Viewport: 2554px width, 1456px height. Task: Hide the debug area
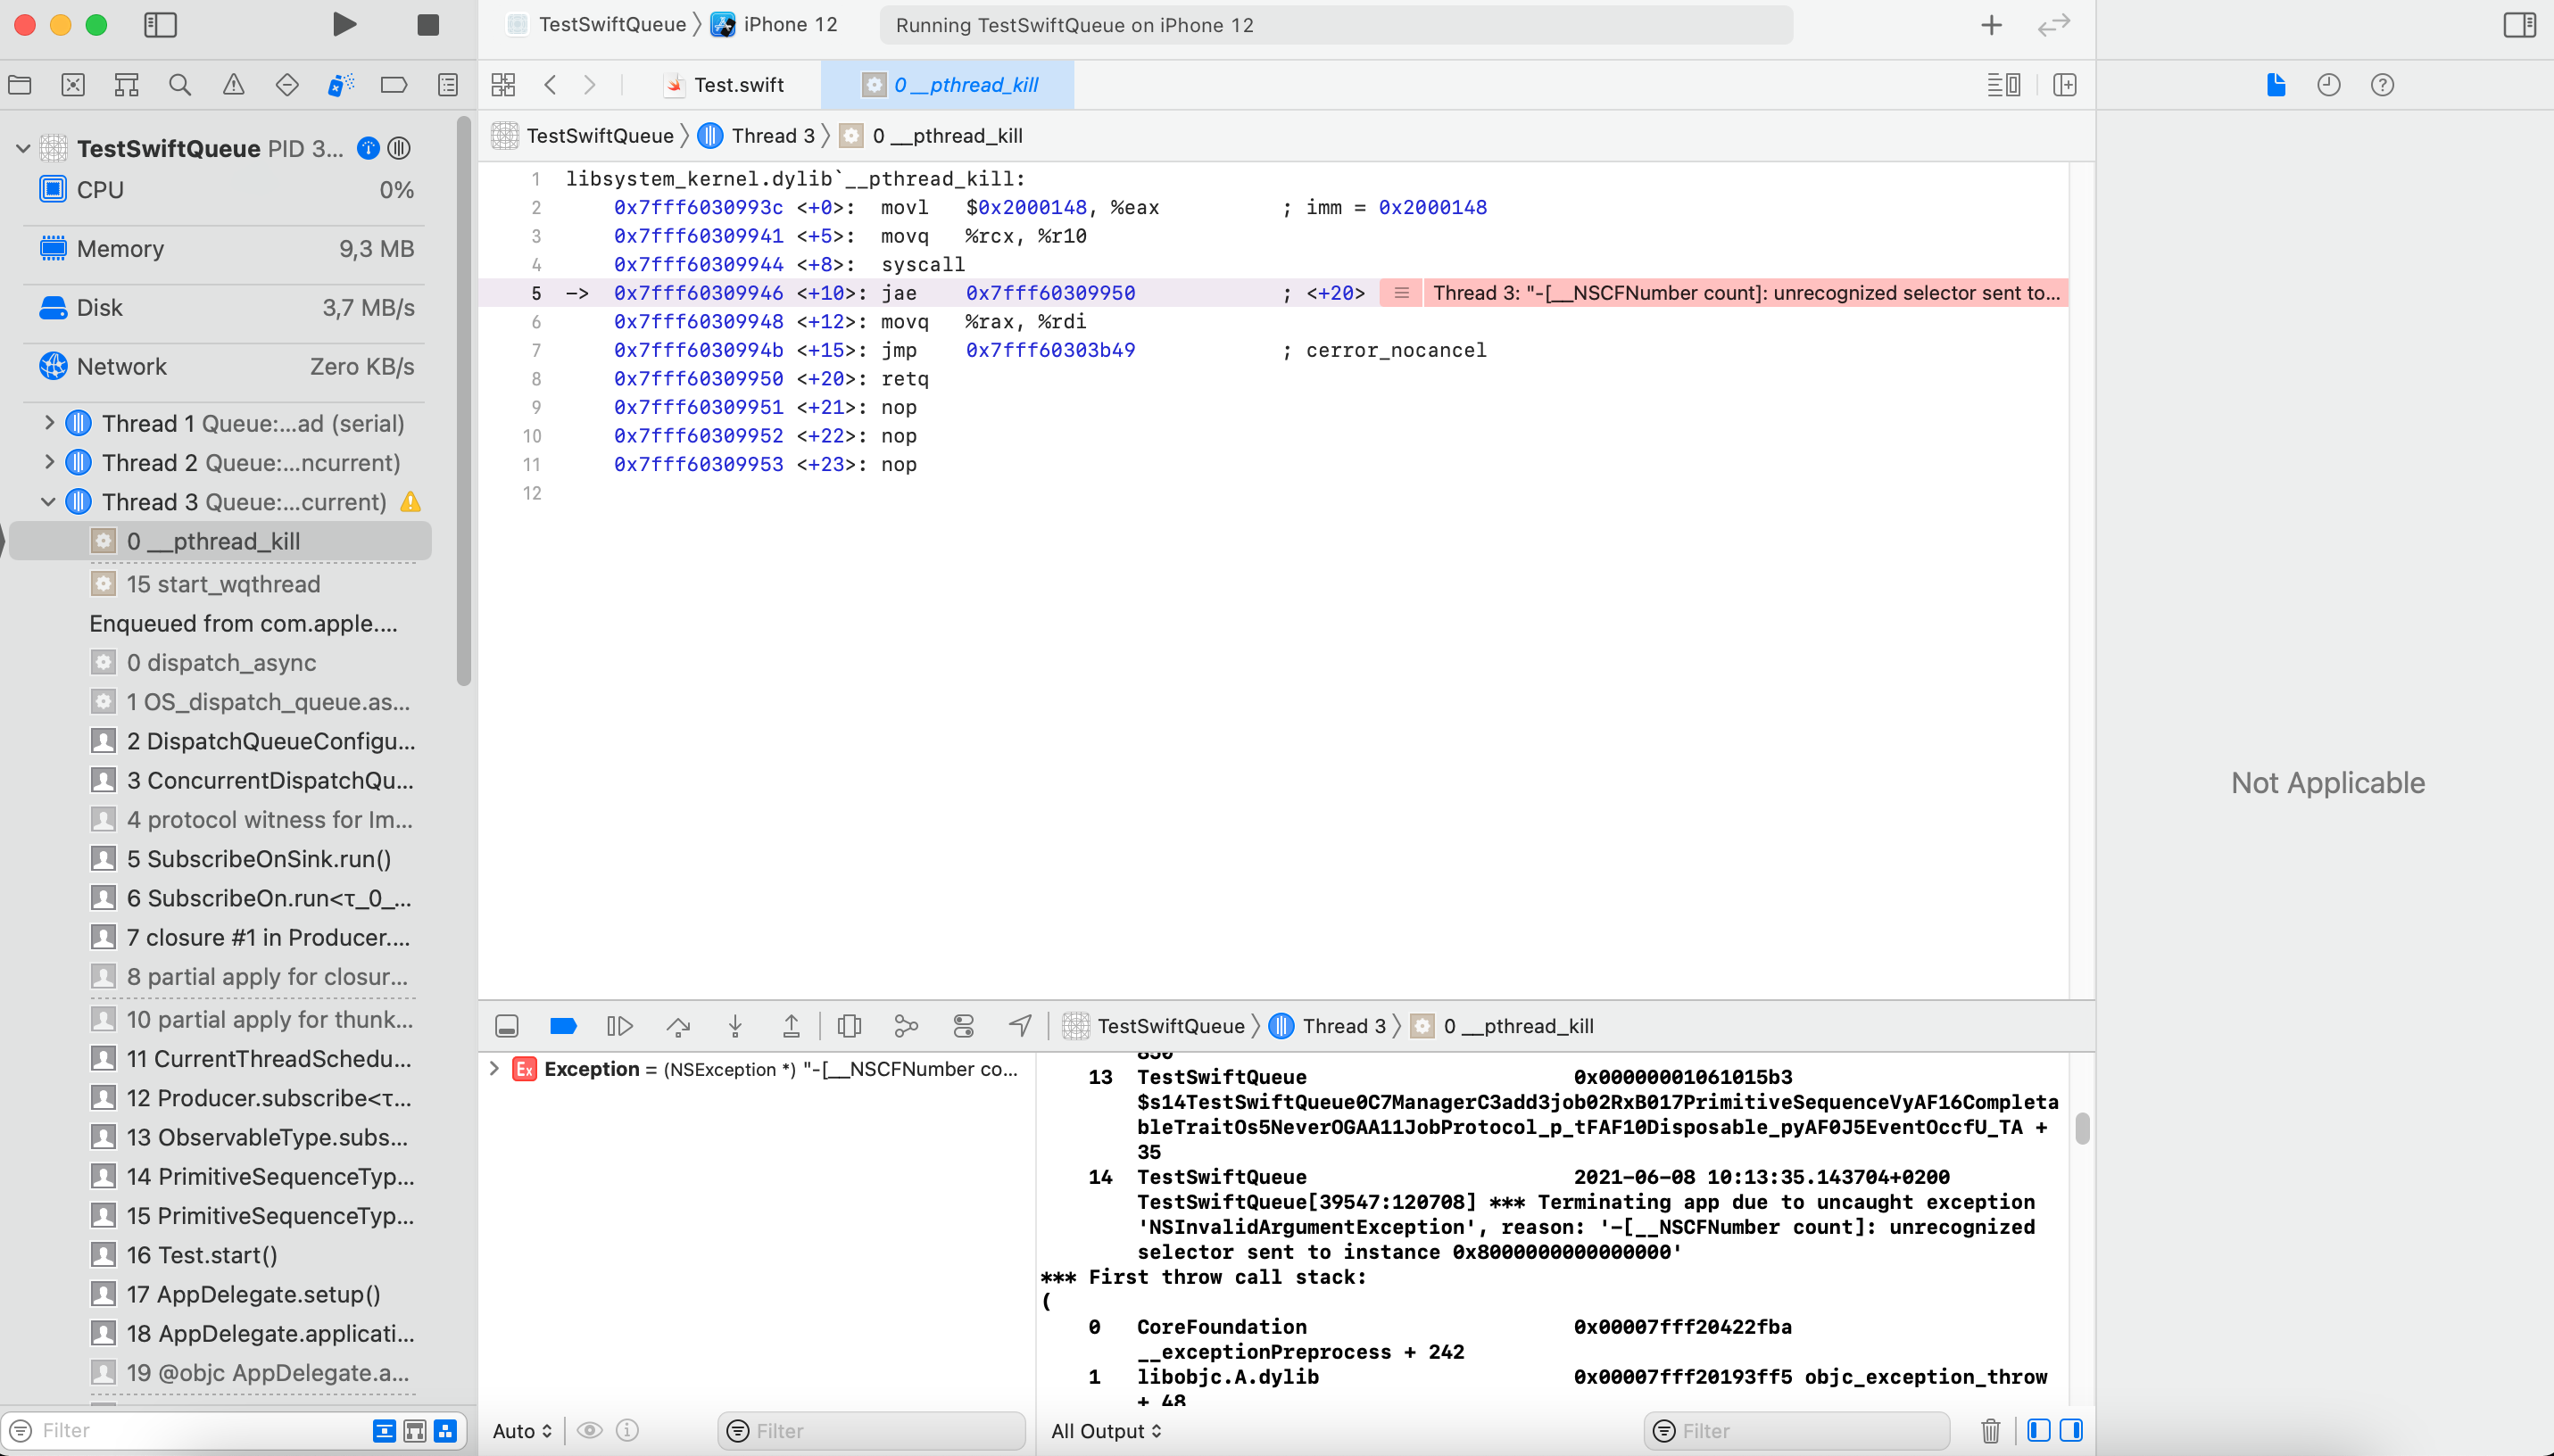506,1025
